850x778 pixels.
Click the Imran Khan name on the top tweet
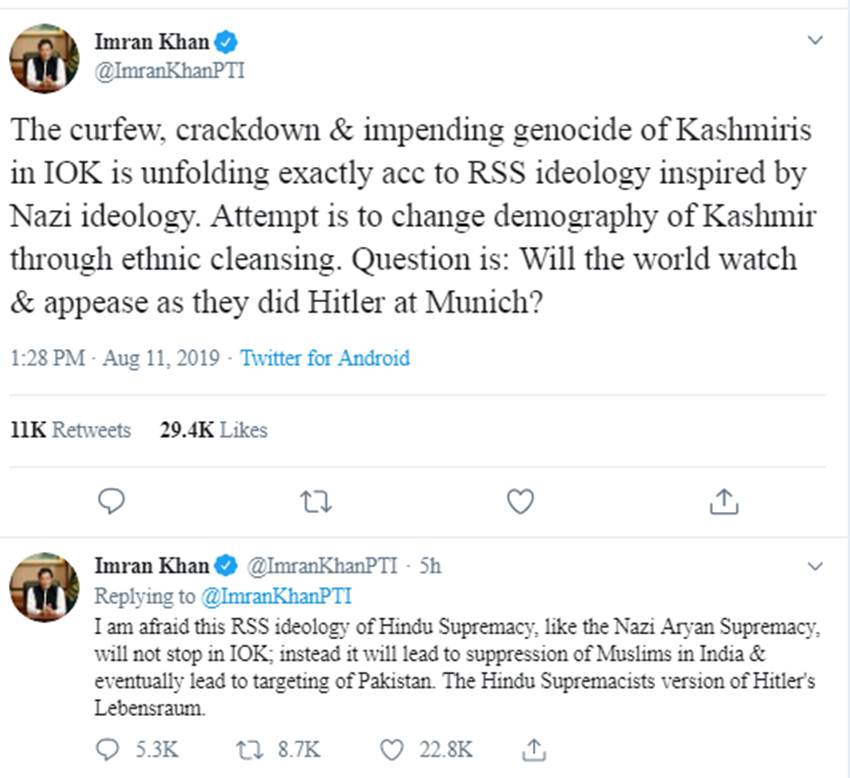coord(152,43)
